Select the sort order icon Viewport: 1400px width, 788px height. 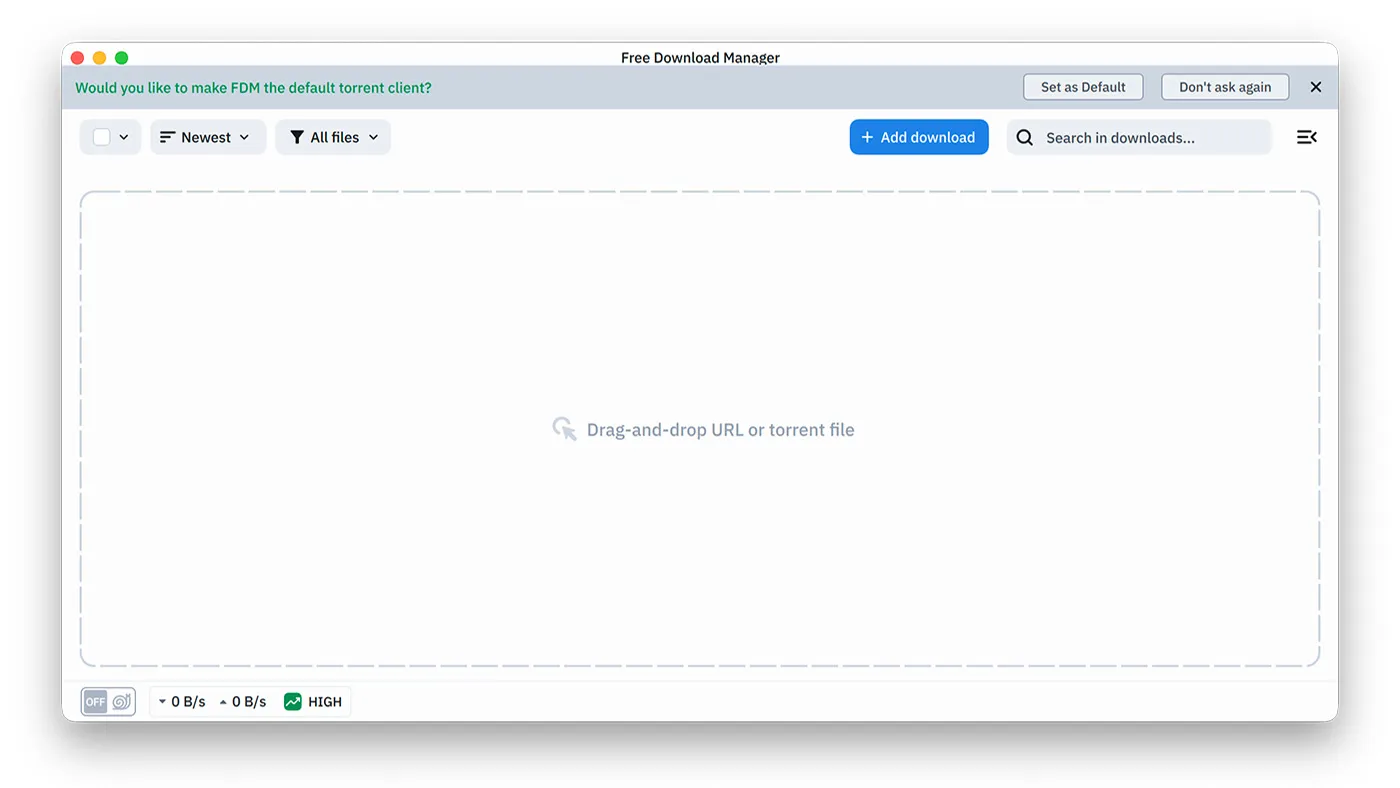point(167,137)
